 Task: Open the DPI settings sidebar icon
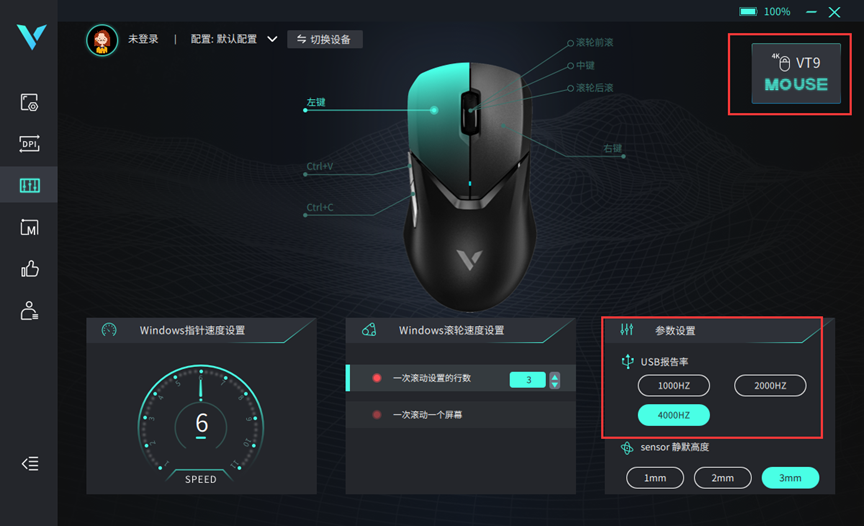click(x=29, y=144)
